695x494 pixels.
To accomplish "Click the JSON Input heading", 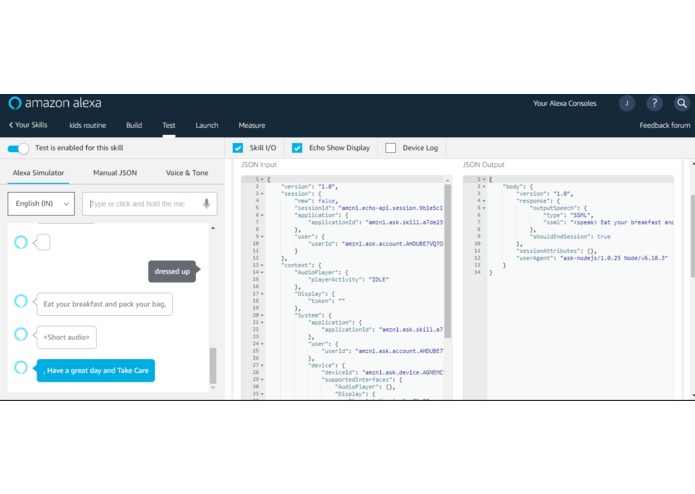I will coord(258,165).
